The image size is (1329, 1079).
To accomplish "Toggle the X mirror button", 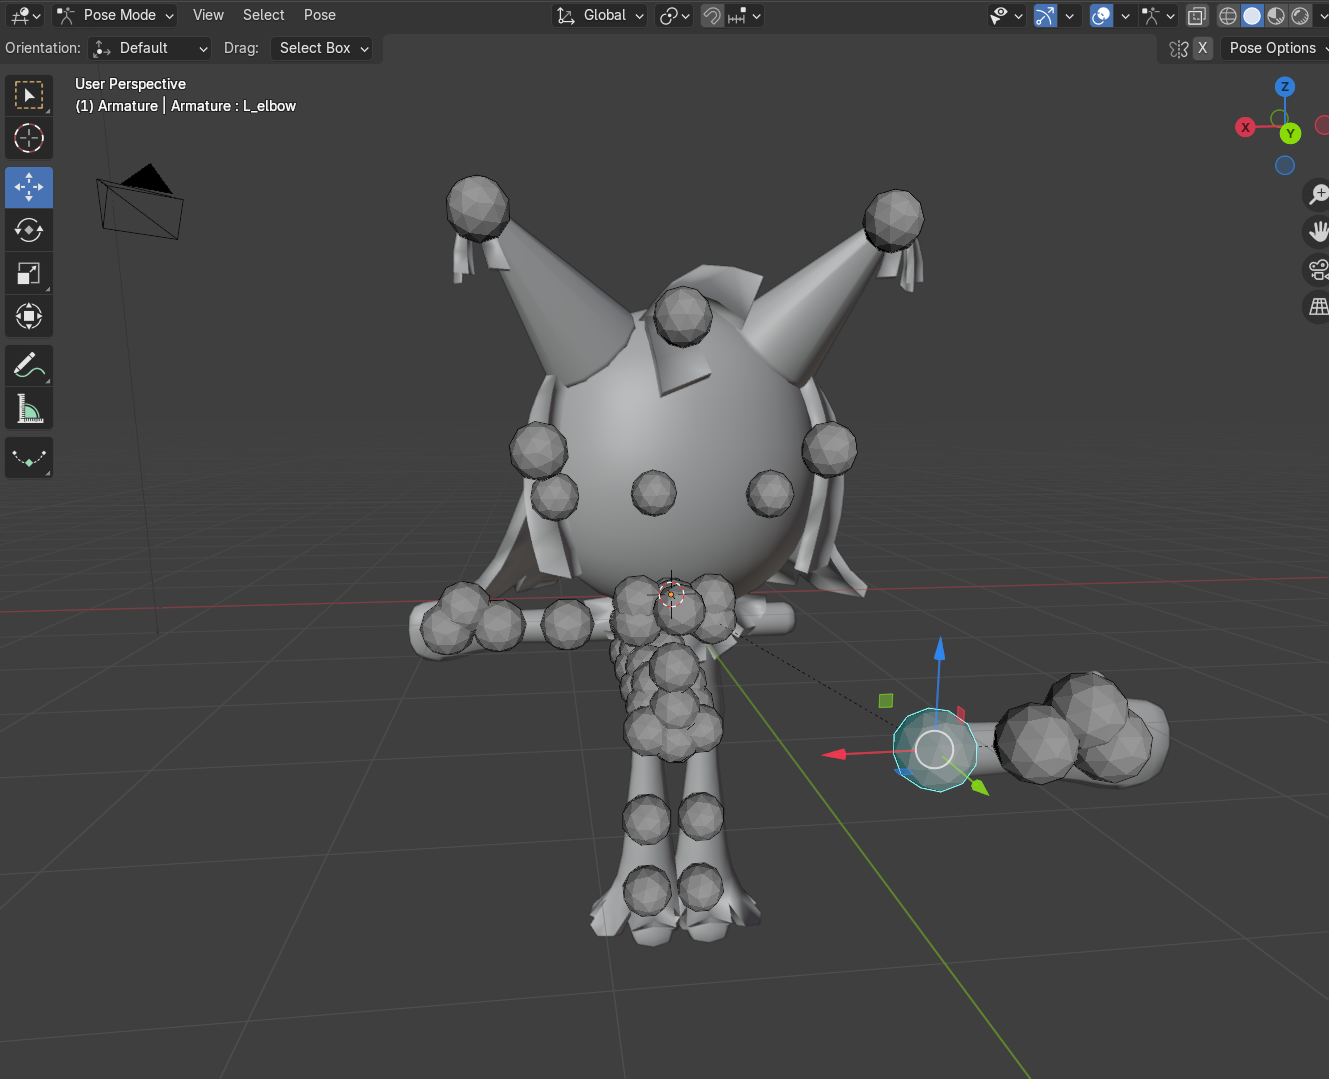I will (1203, 48).
